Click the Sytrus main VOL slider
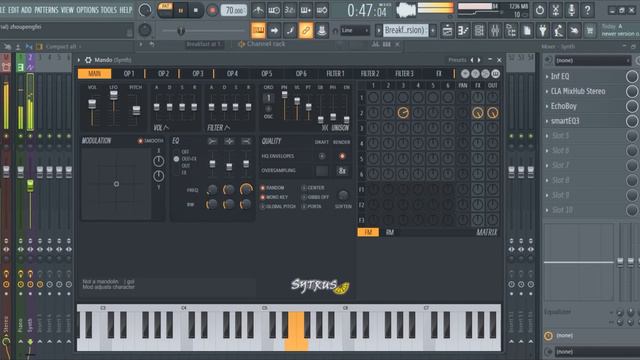The image size is (640, 360). point(92,104)
